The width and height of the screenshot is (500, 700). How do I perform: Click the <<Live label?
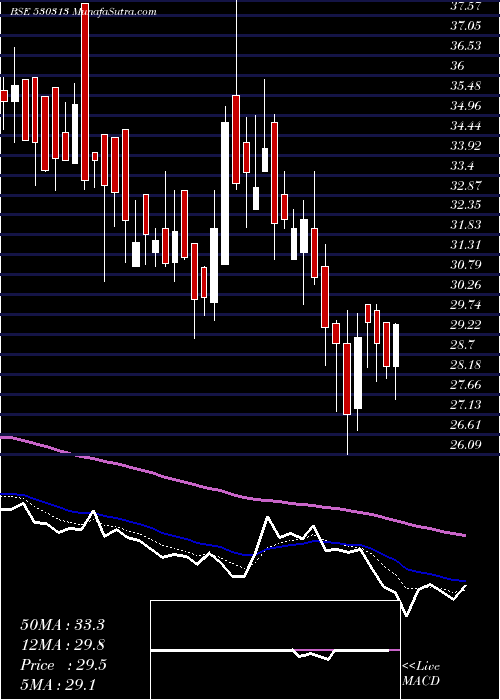421,667
